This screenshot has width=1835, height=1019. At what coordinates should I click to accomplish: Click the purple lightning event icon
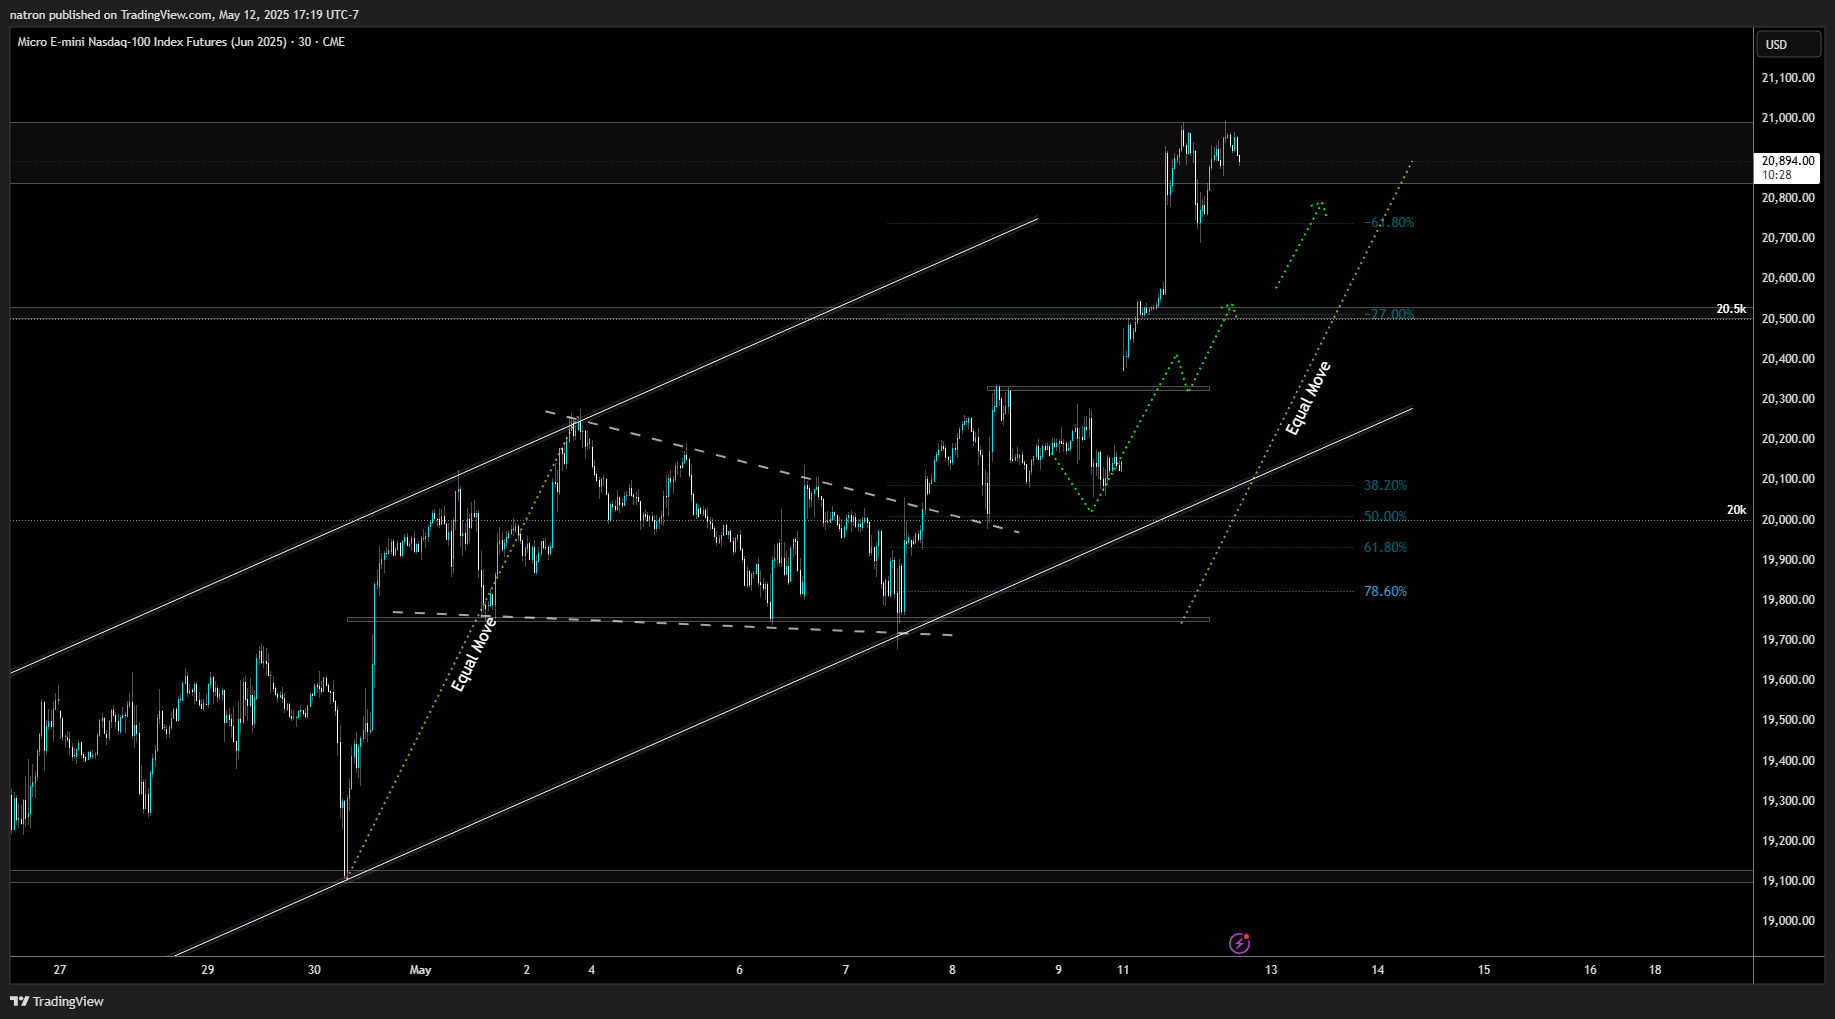(1239, 943)
